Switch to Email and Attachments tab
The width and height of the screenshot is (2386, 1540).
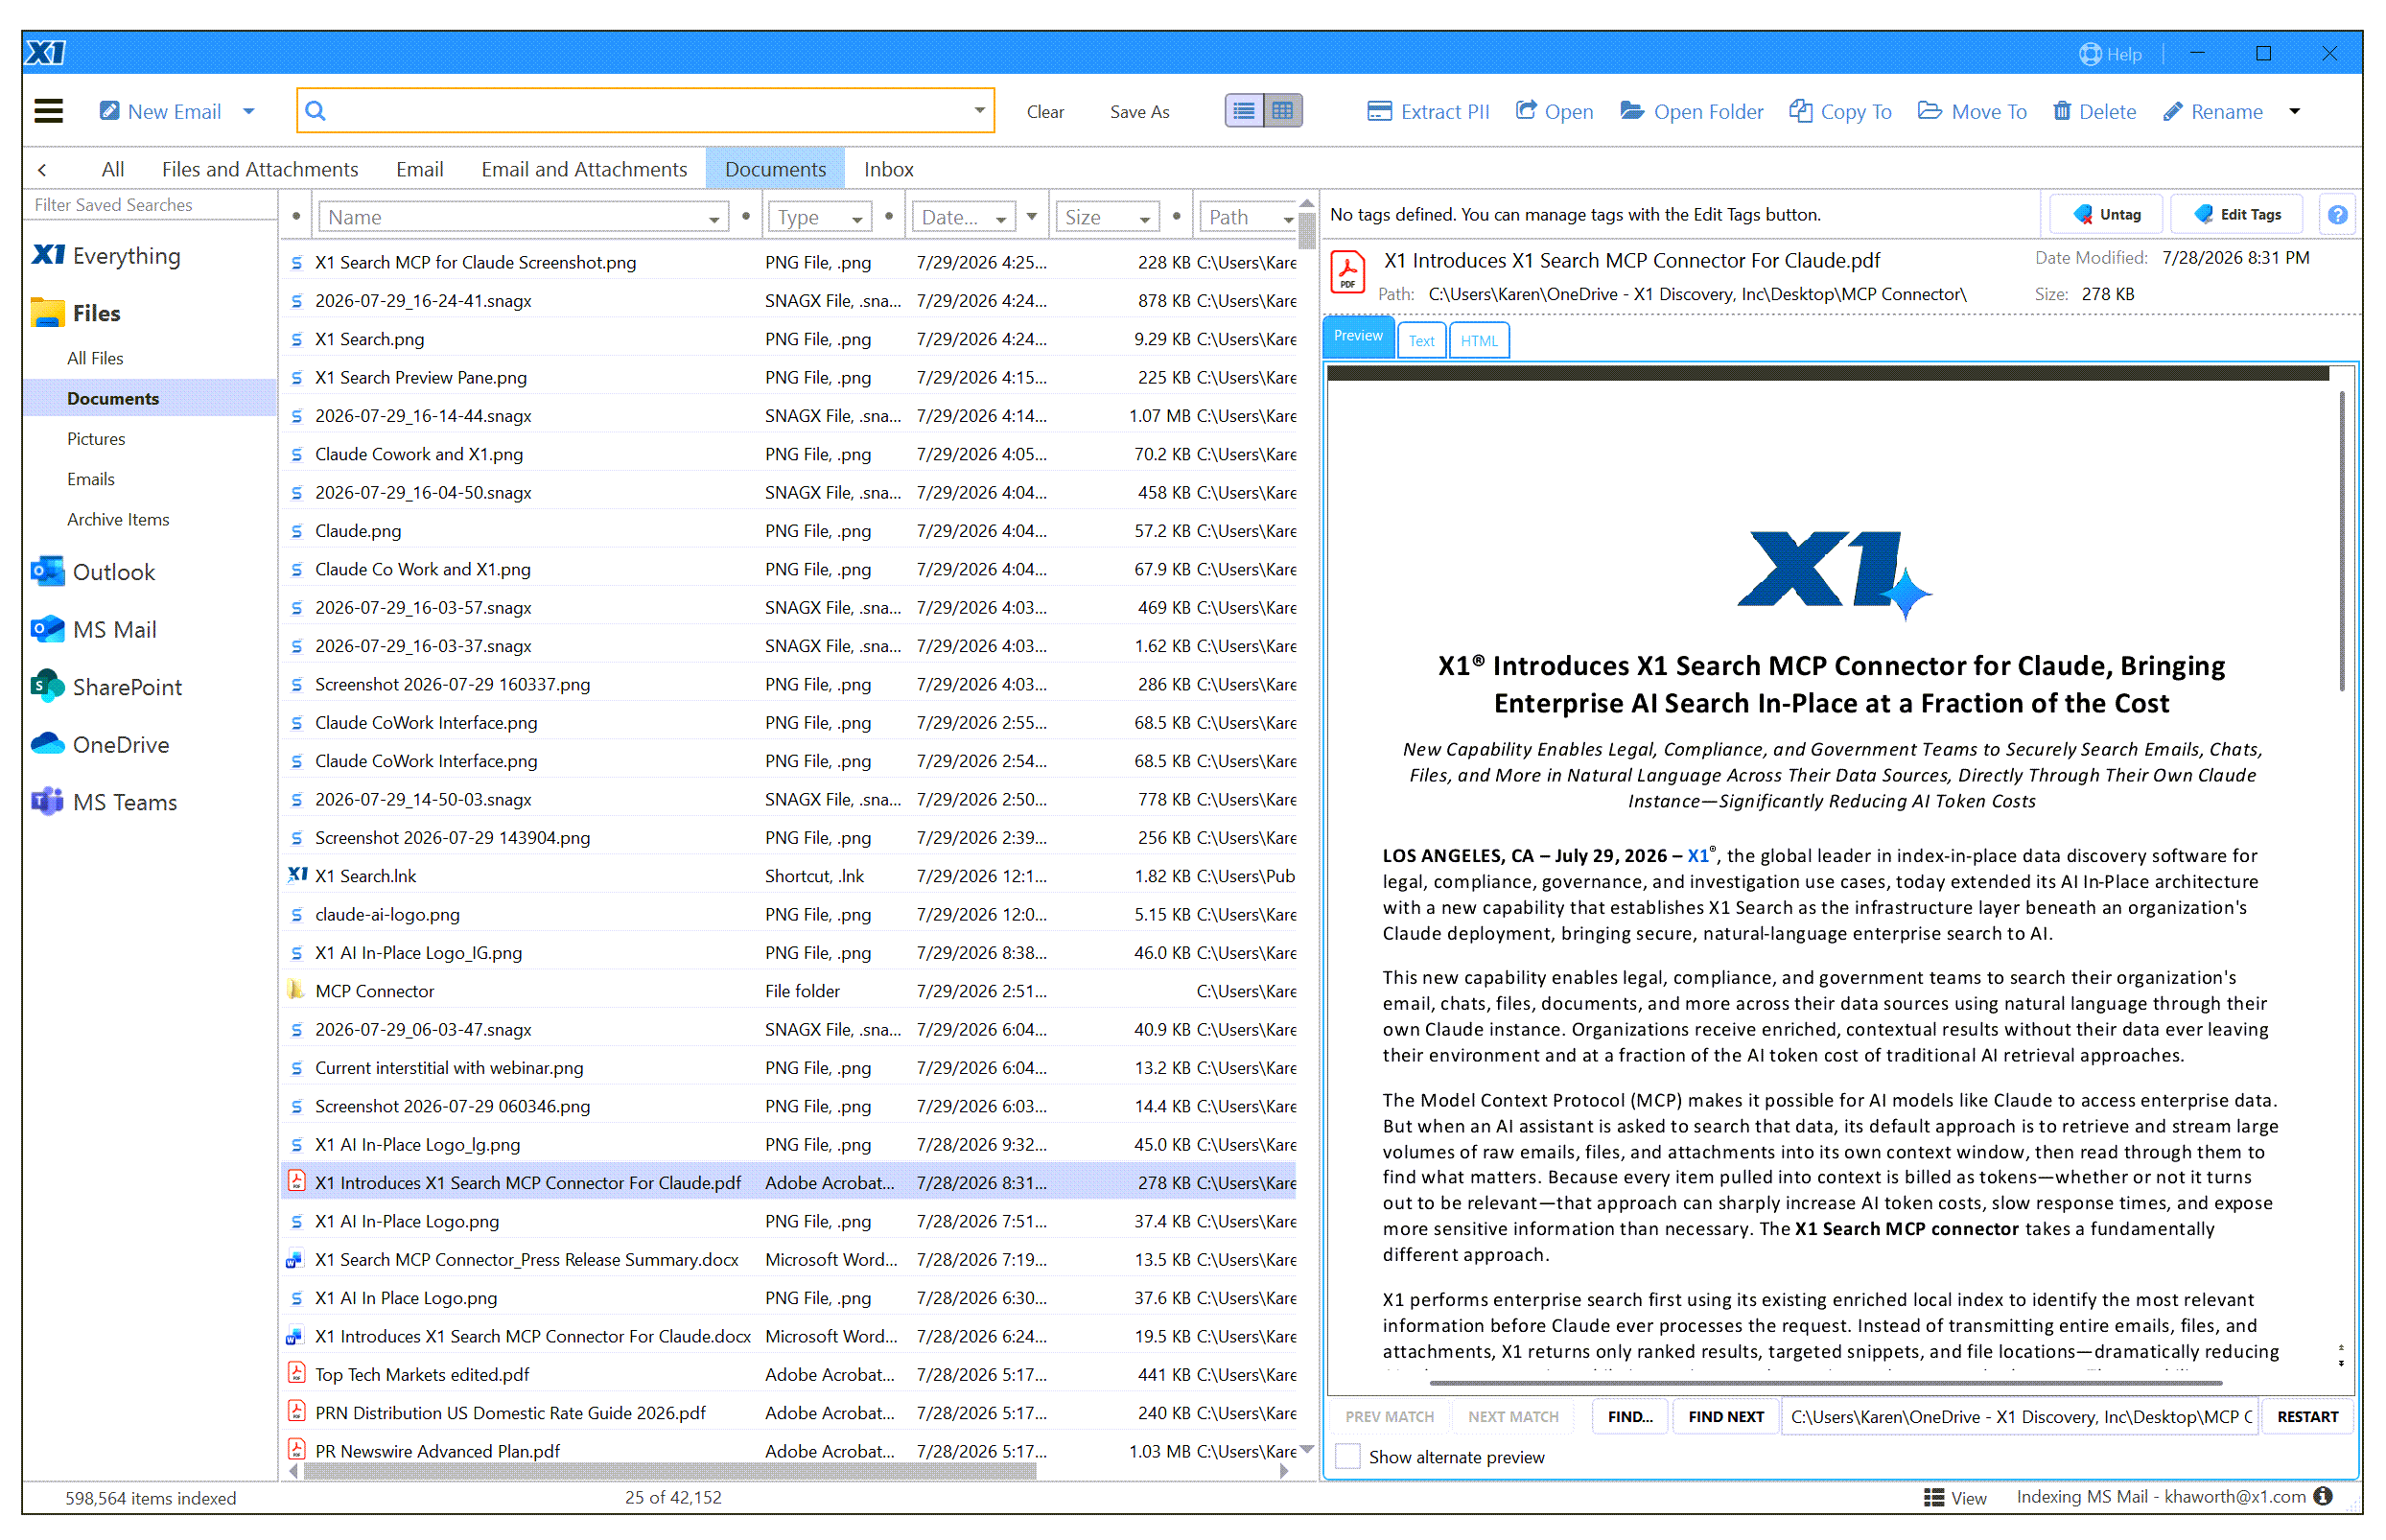(584, 170)
